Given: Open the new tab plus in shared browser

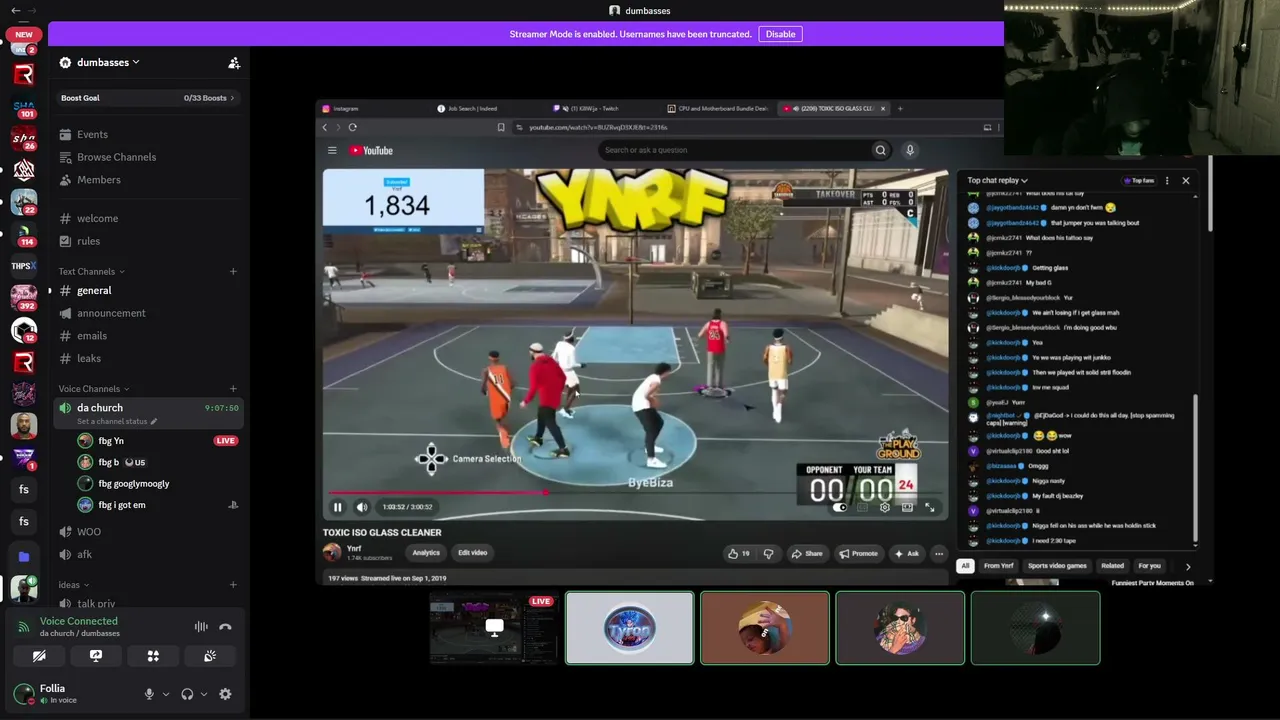Looking at the screenshot, I should [900, 108].
